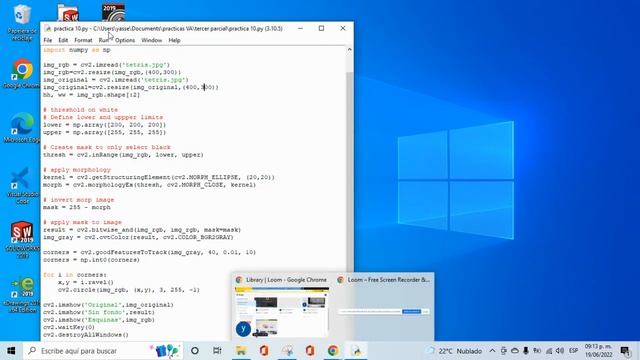Image resolution: width=640 pixels, height=360 pixels.
Task: Click the line 'cv2.waitKey(0)'
Action: point(69,327)
